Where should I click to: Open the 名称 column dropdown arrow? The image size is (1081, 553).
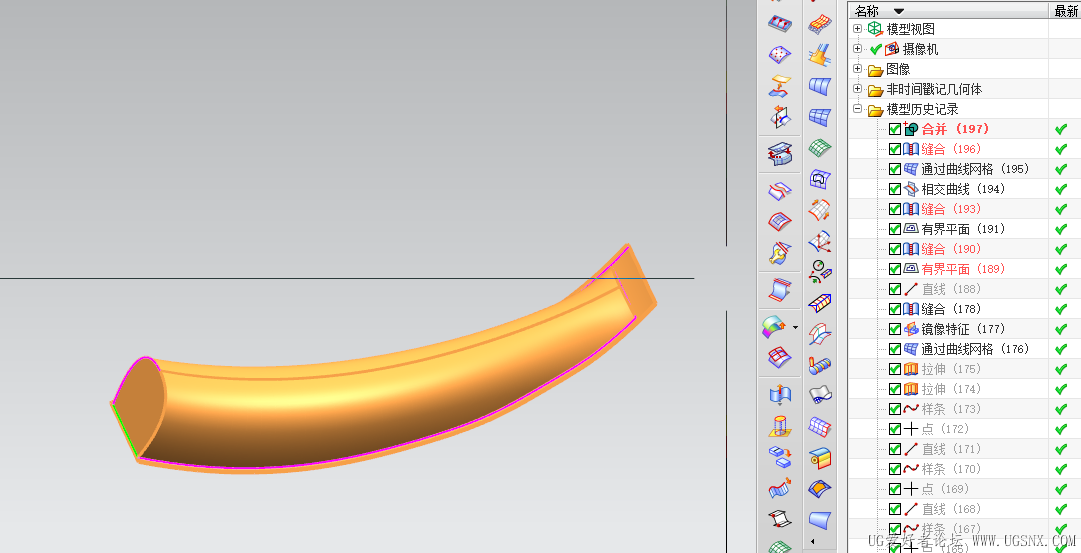898,11
